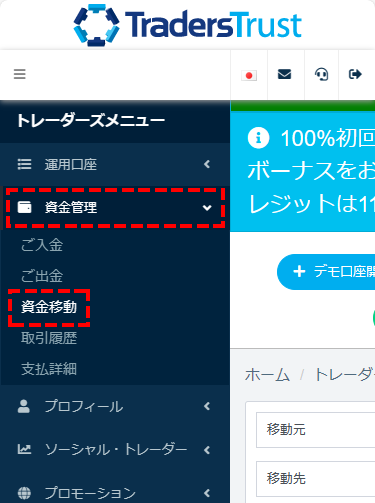Open the プロモーション menu item

coord(115,493)
